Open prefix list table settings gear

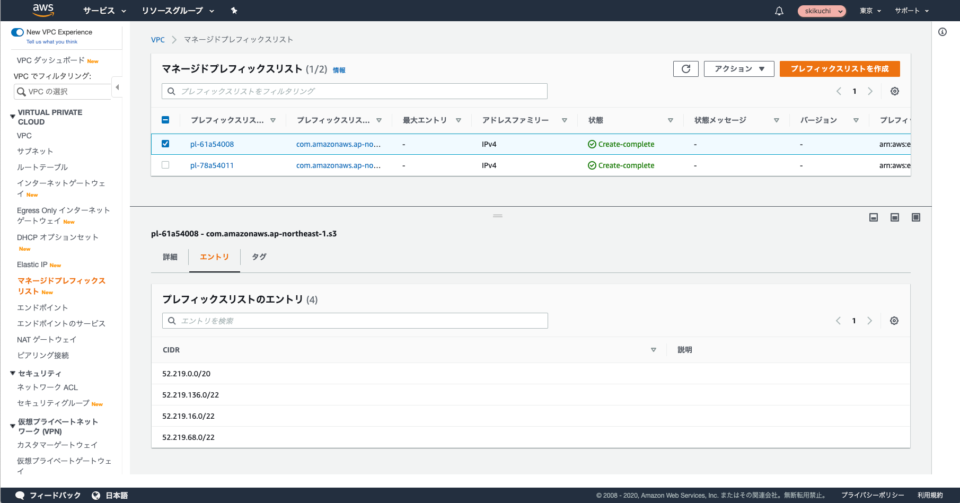pyautogui.click(x=894, y=91)
